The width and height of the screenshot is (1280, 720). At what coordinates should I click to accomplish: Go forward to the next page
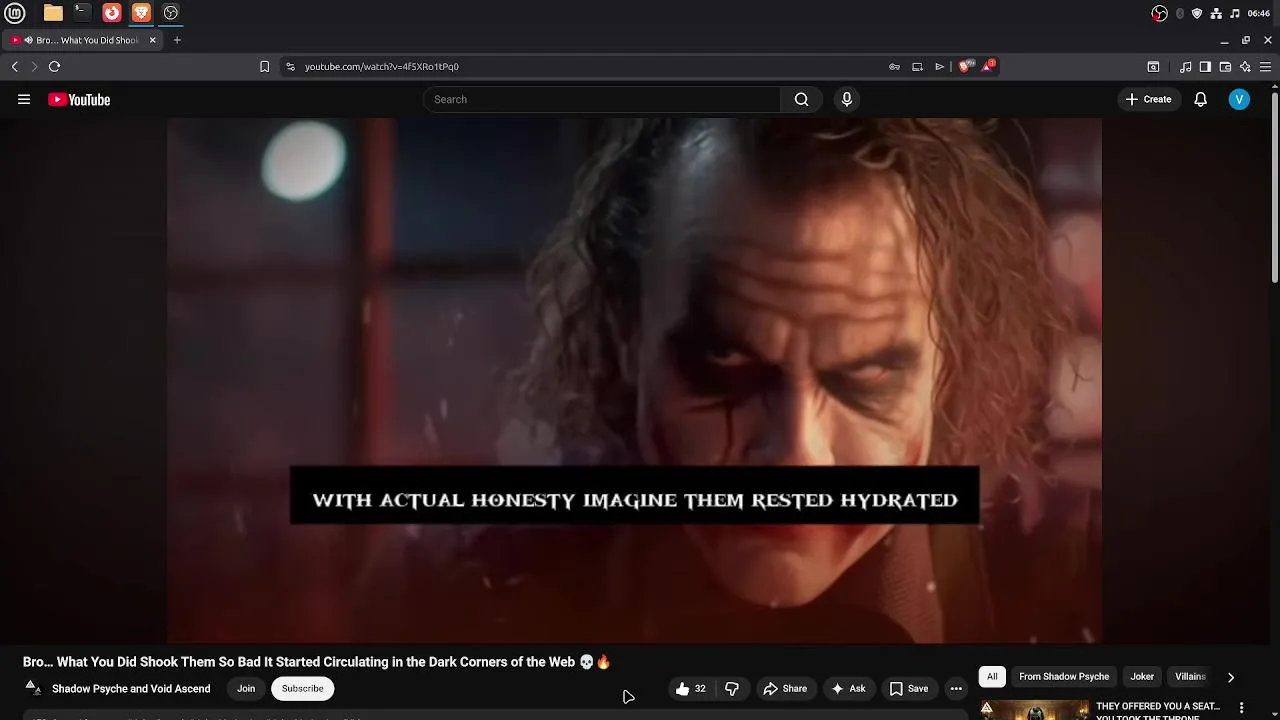click(x=34, y=66)
